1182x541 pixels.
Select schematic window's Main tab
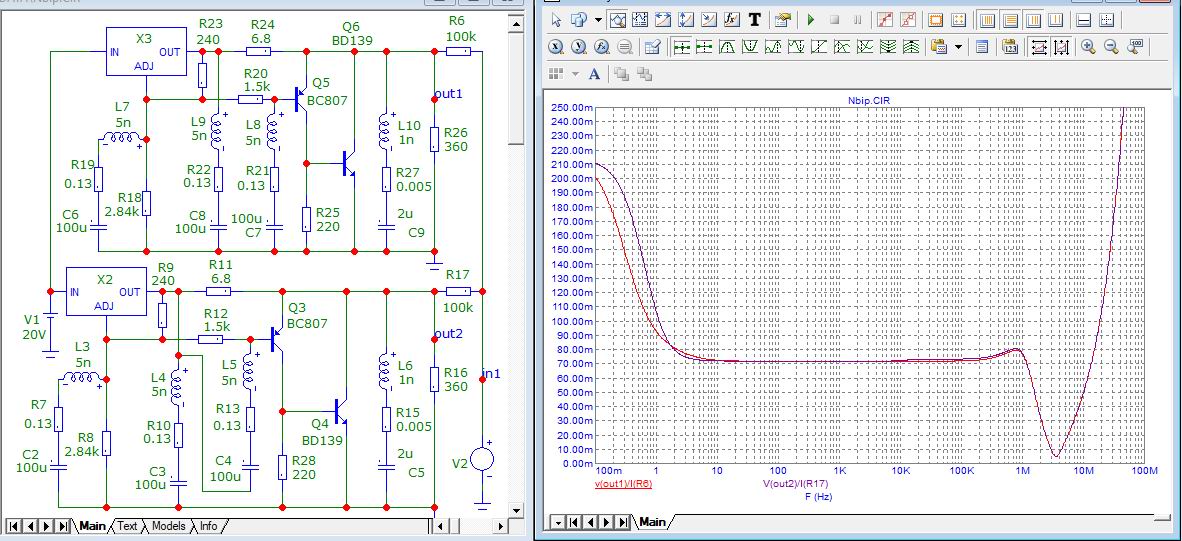point(92,526)
